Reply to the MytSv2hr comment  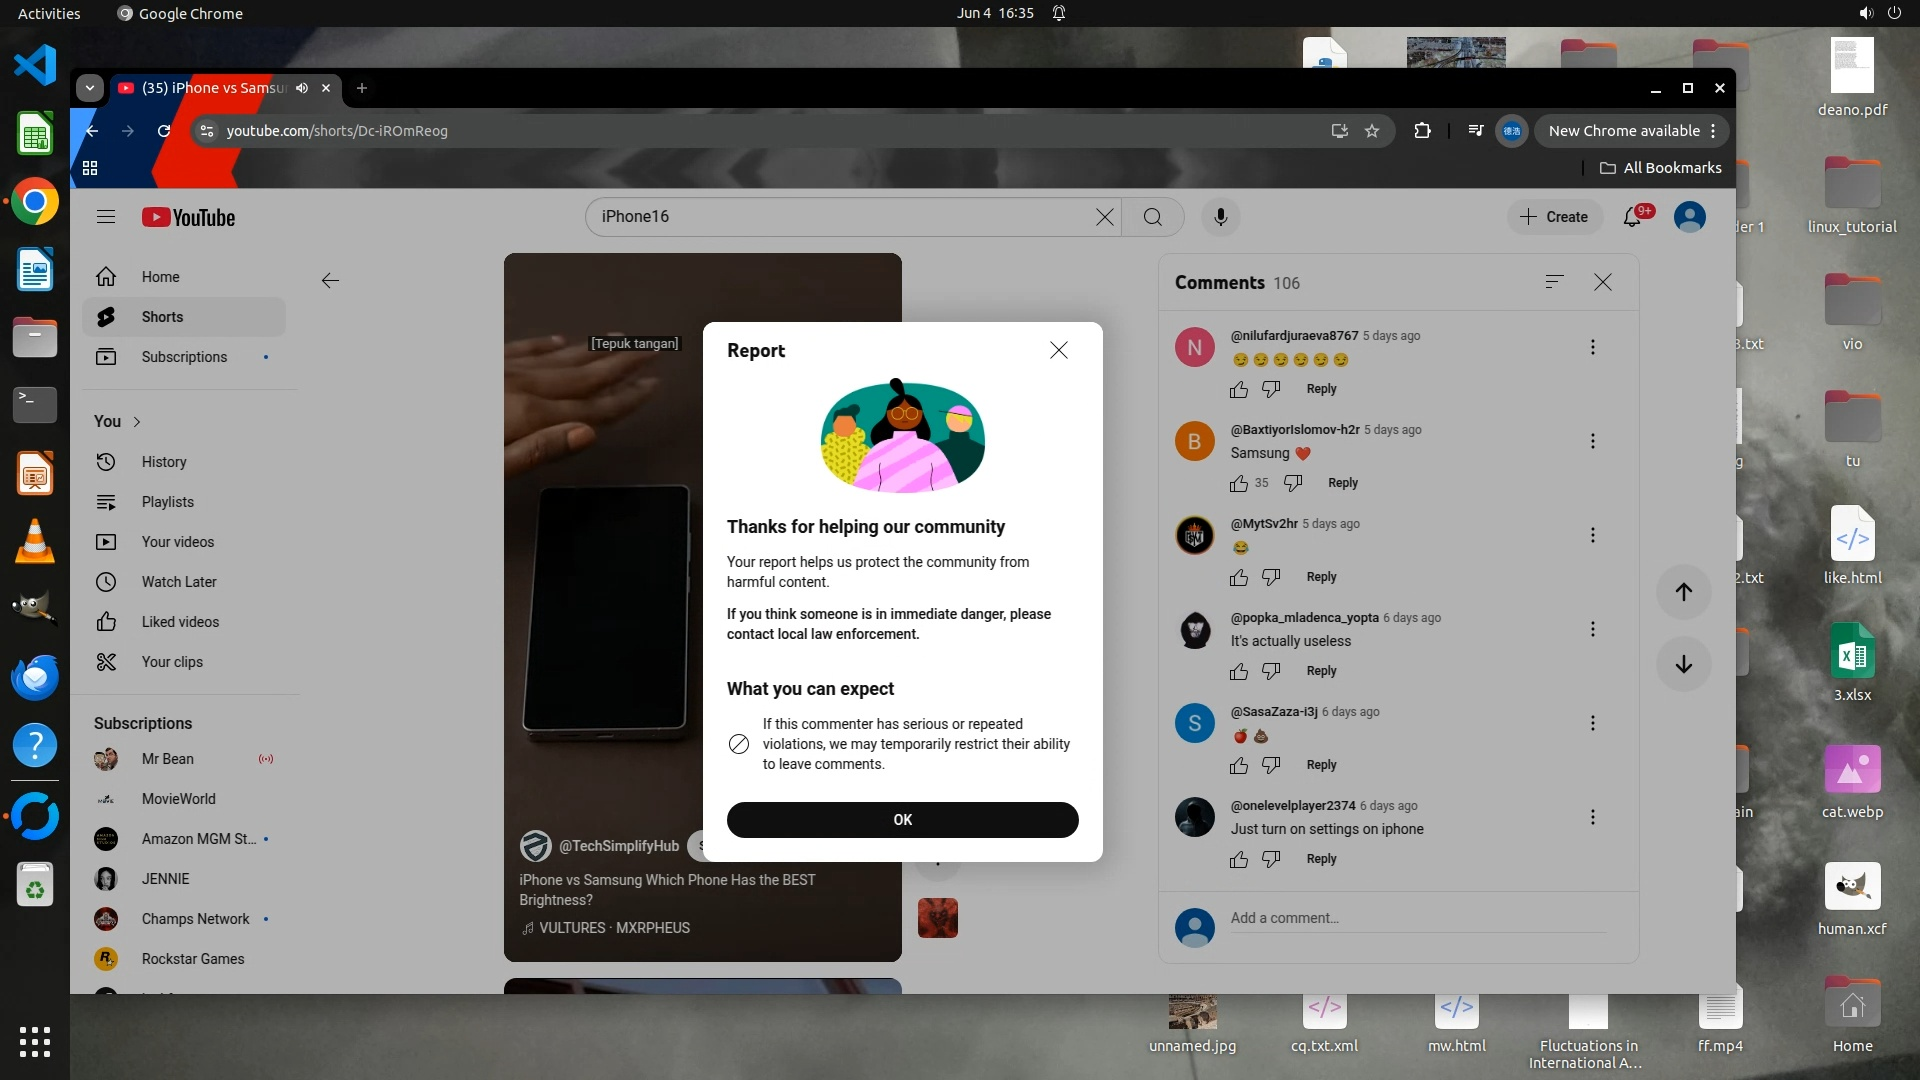coord(1321,577)
